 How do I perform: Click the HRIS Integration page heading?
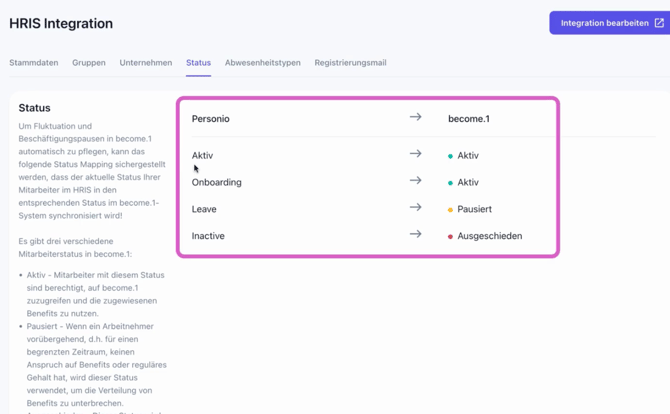pos(61,23)
